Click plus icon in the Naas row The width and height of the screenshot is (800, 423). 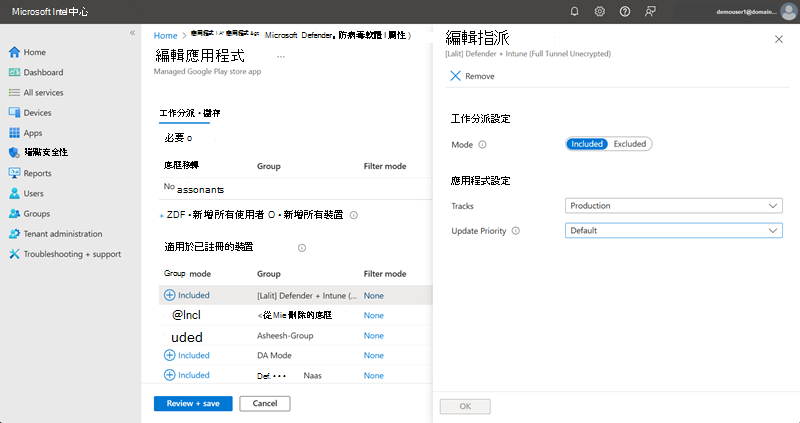[x=169, y=375]
